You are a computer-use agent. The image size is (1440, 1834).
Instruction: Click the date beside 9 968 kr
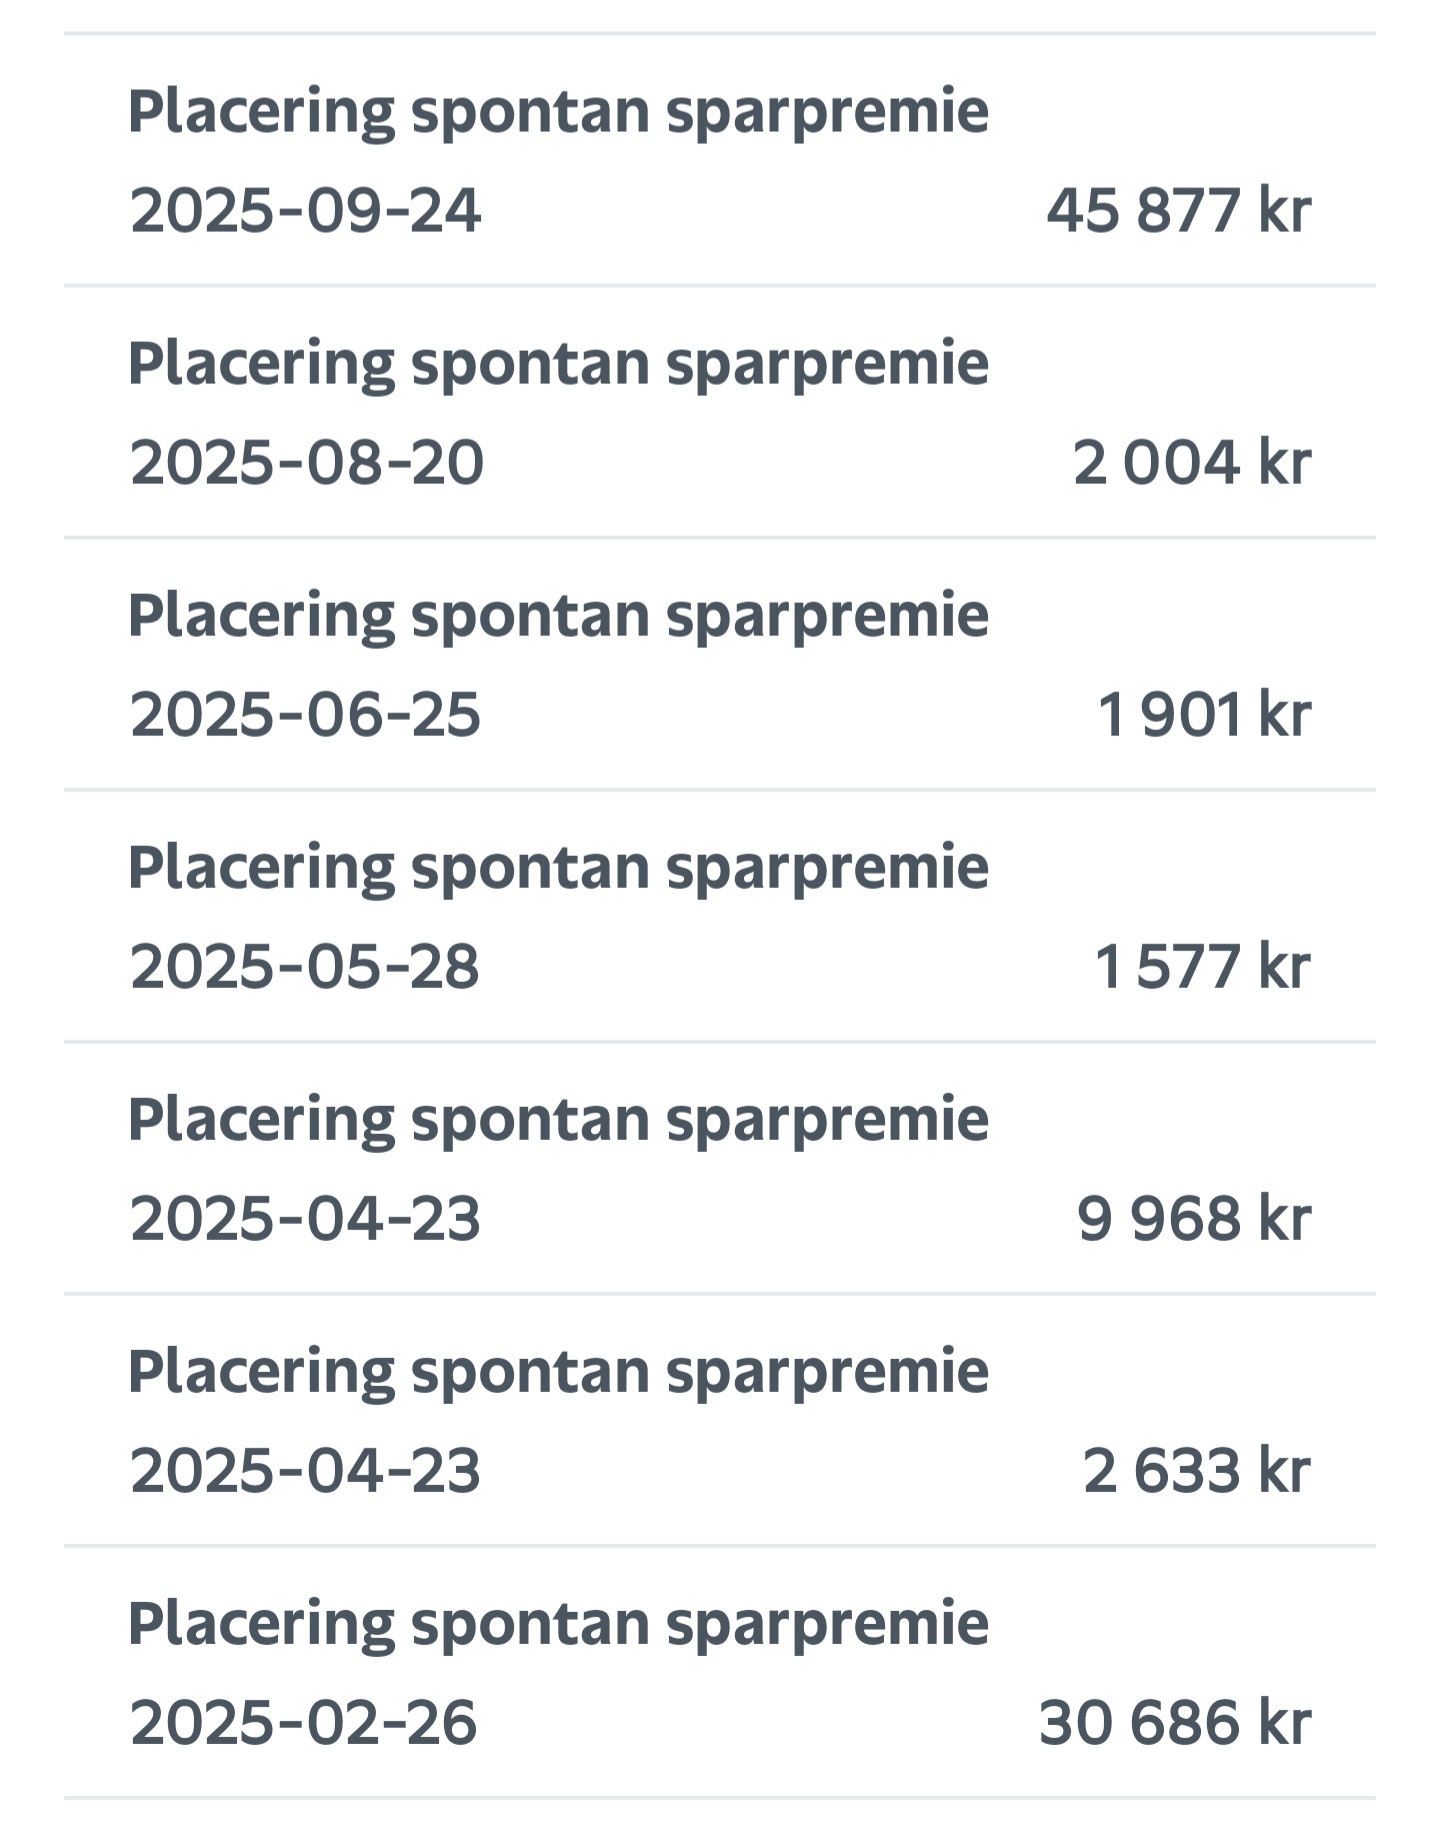click(305, 1219)
